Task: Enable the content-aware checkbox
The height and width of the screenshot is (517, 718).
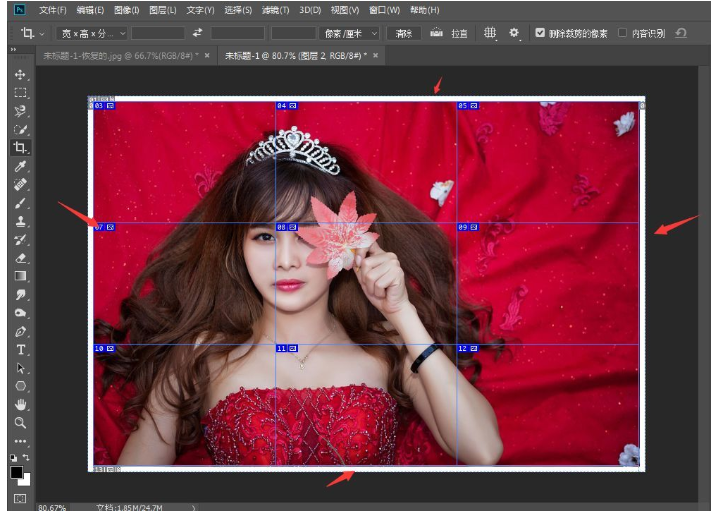Action: point(623,33)
